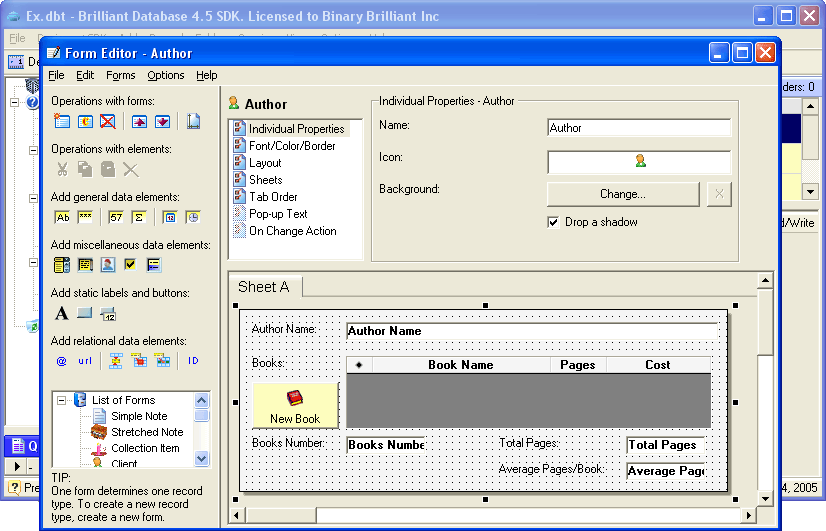Image resolution: width=826 pixels, height=531 pixels.
Task: Open the Edit menu
Action: click(85, 75)
